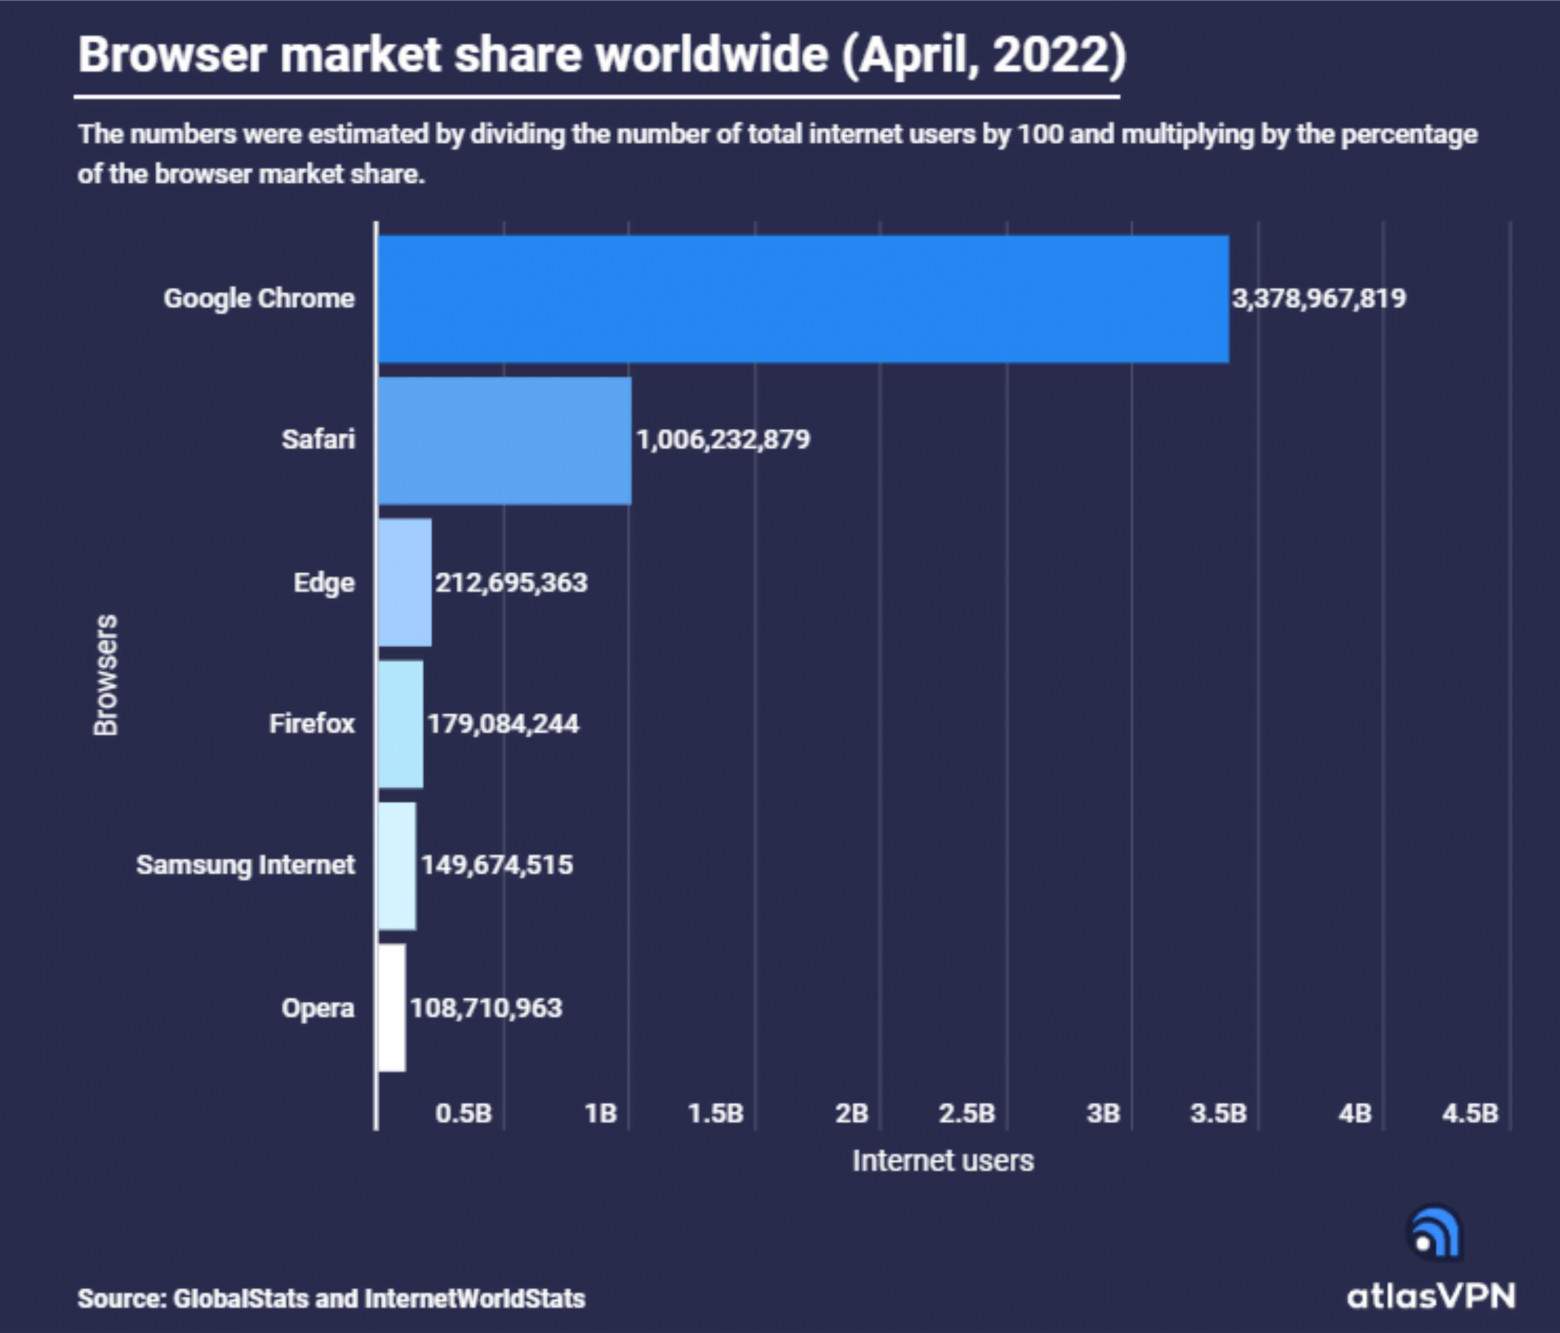1560x1333 pixels.
Task: Click the Firefox bar in chart
Action: pyautogui.click(x=400, y=724)
